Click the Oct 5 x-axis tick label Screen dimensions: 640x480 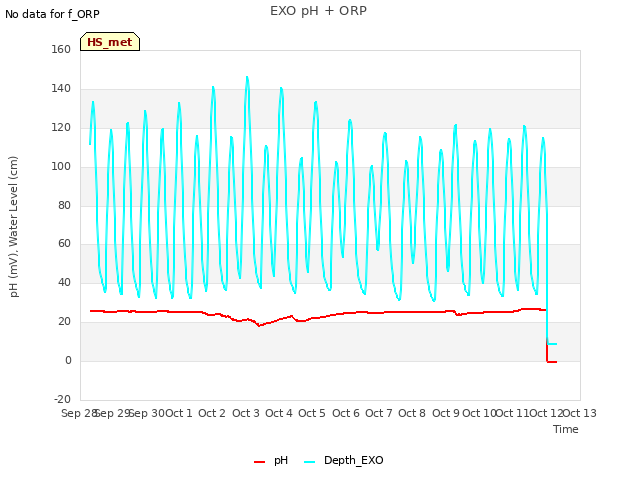[x=312, y=413]
